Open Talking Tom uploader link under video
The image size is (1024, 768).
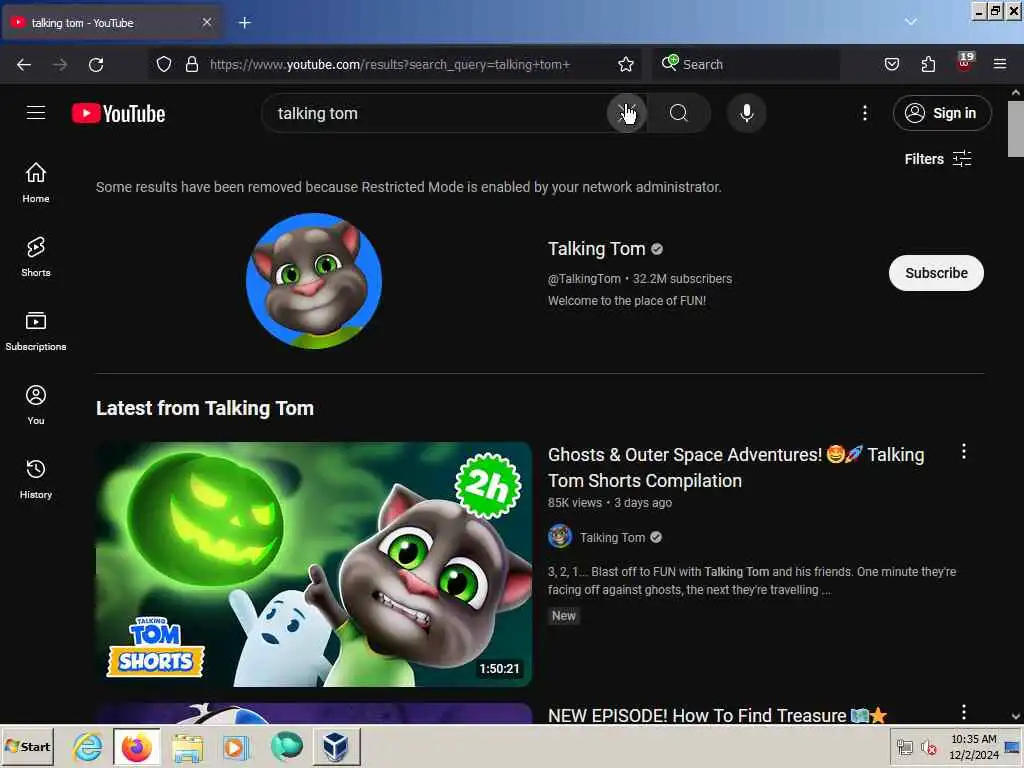612,537
